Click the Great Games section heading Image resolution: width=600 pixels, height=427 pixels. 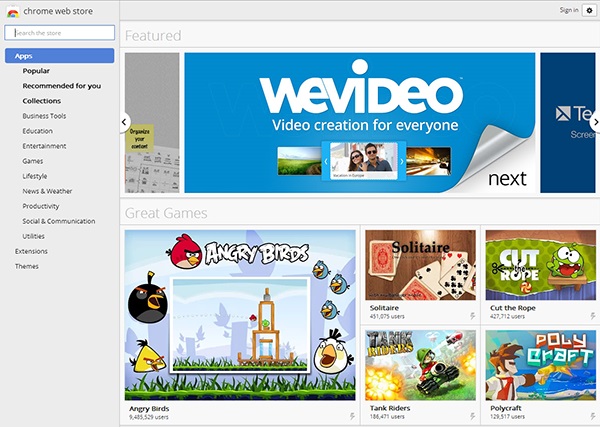[x=166, y=213]
